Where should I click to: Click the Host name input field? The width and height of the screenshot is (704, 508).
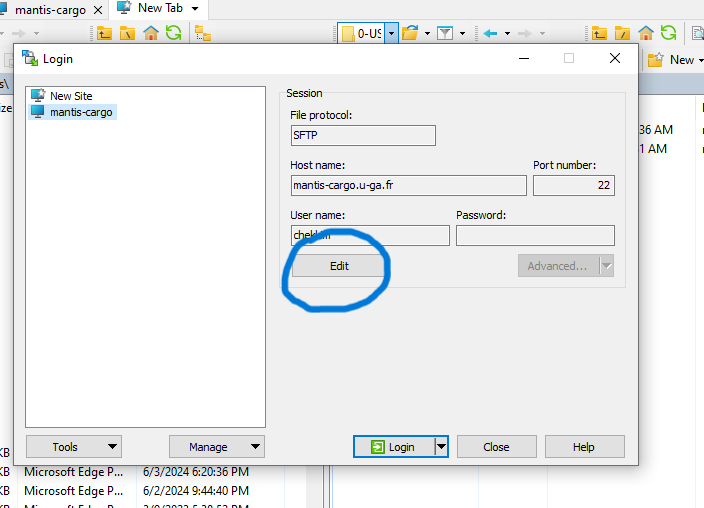click(x=408, y=185)
